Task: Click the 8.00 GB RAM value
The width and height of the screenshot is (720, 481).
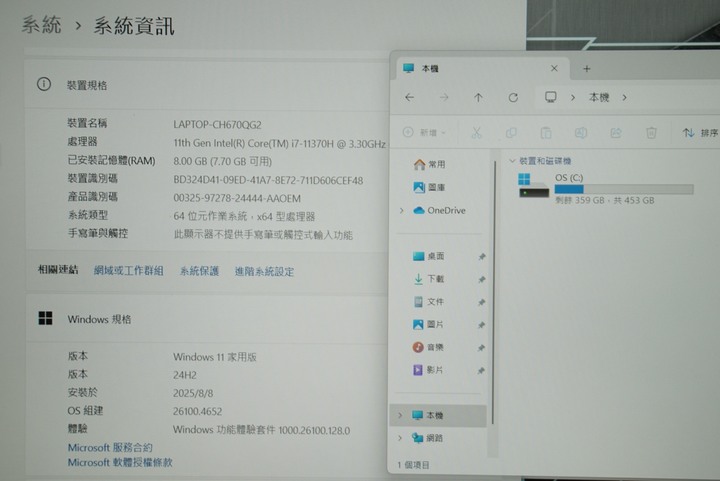Action: click(x=222, y=162)
